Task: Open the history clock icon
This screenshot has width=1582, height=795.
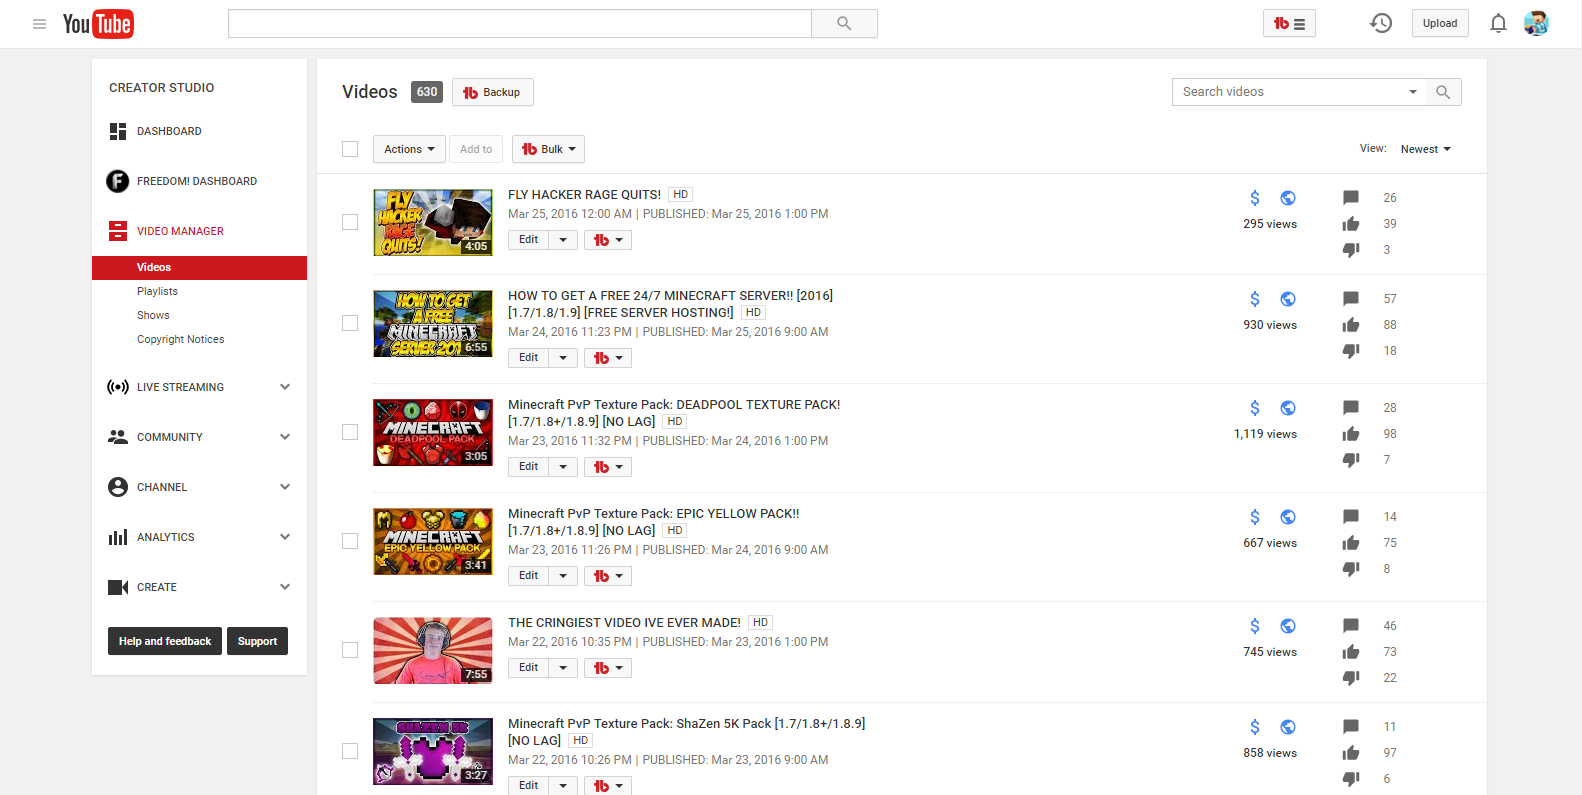Action: (1381, 23)
